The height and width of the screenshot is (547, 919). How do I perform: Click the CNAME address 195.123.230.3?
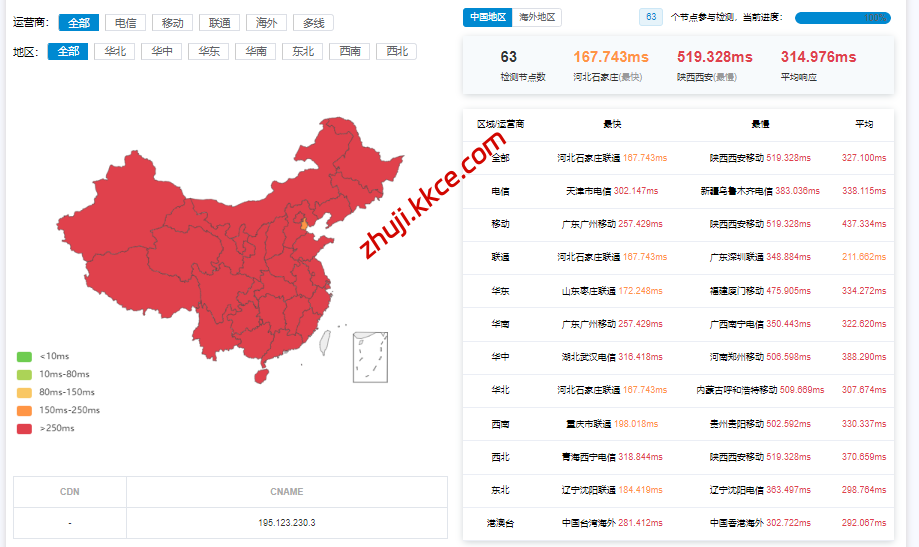click(286, 523)
